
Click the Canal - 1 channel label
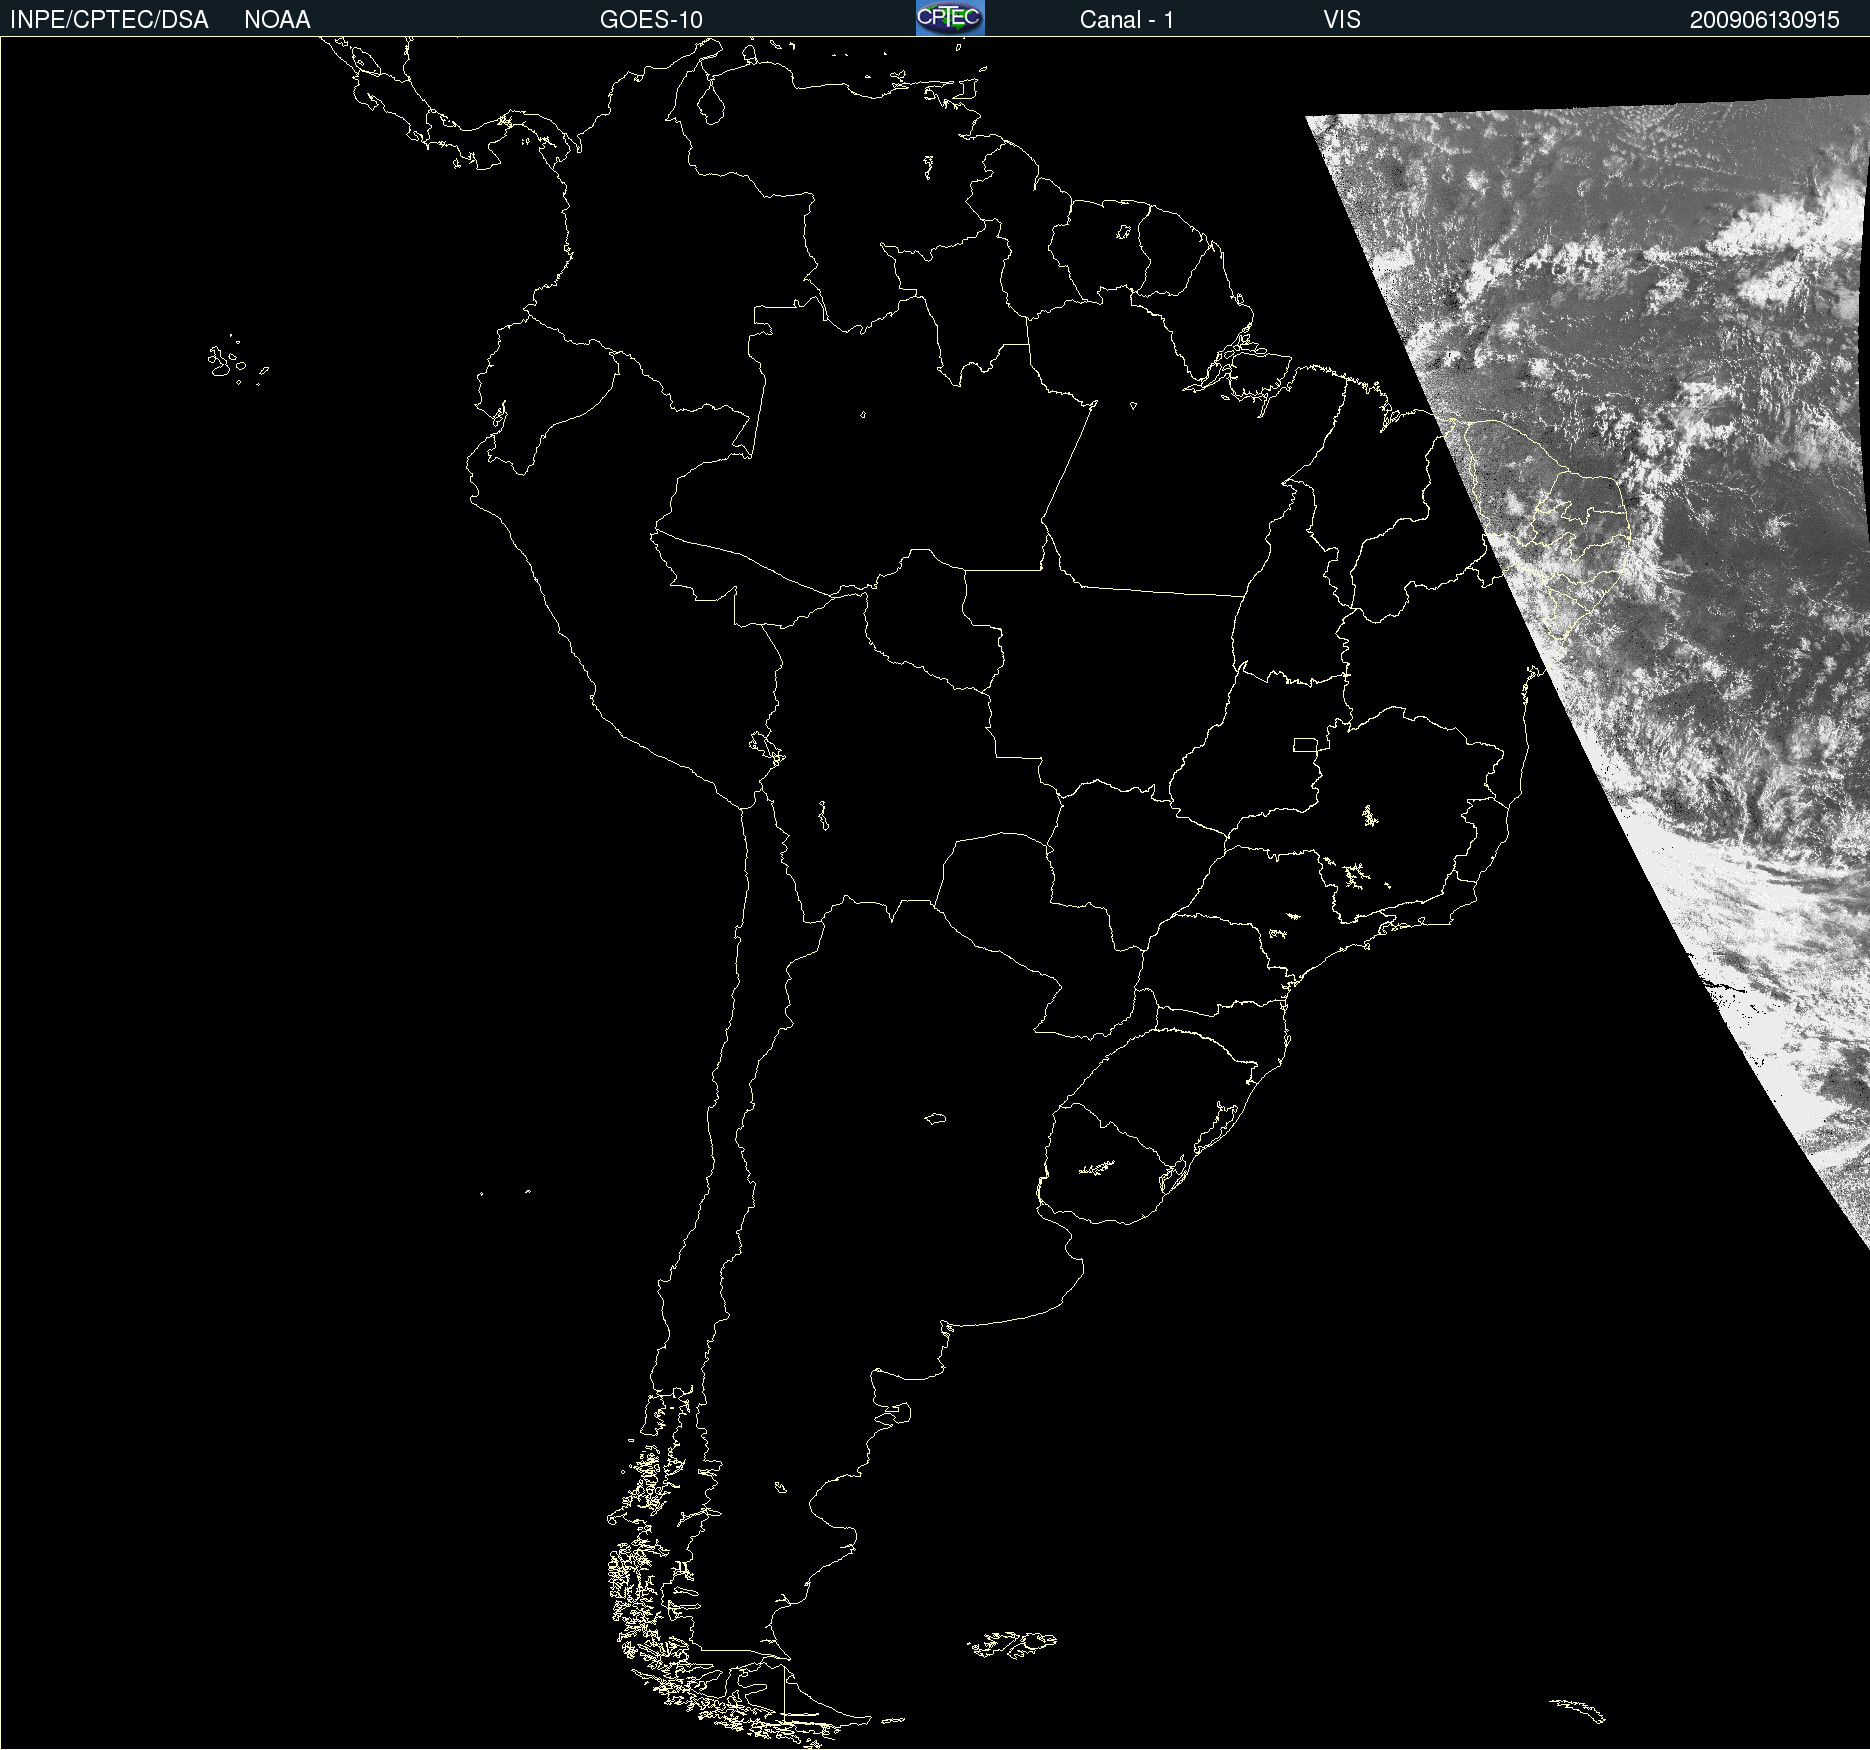pos(1127,20)
